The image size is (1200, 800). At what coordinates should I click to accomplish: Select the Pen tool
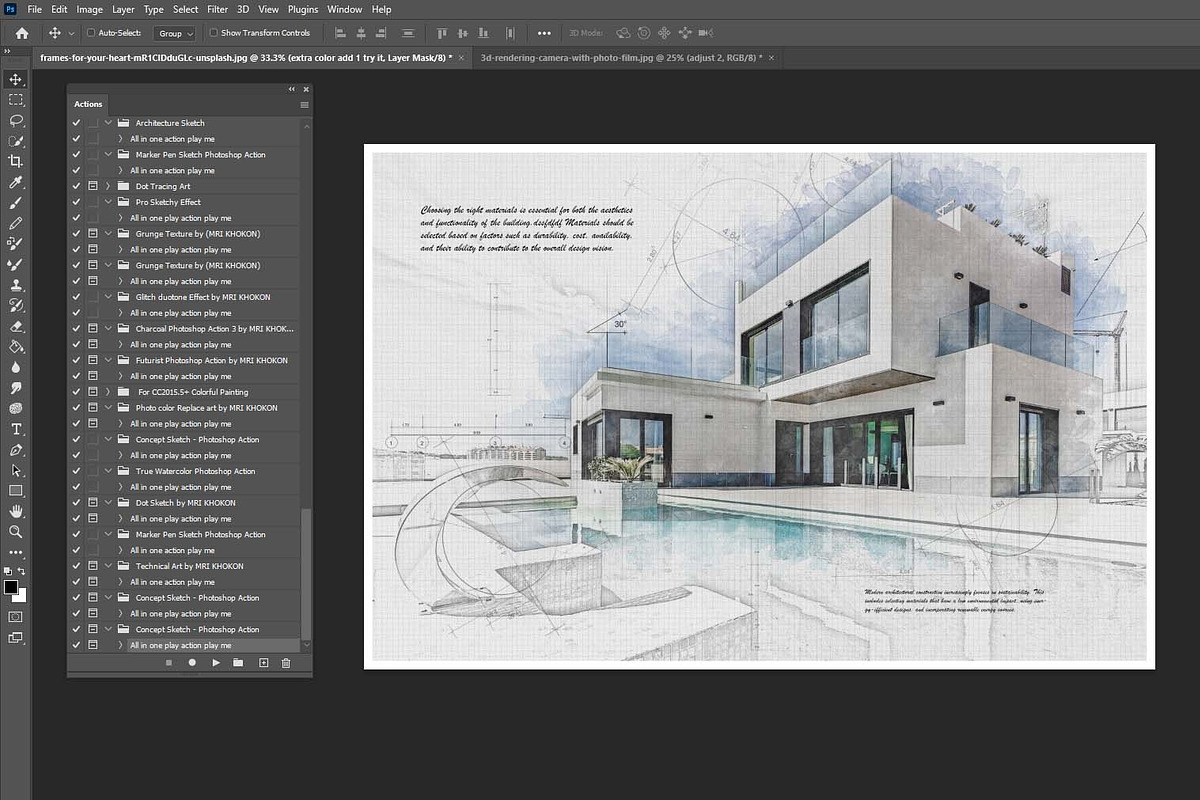(15, 449)
